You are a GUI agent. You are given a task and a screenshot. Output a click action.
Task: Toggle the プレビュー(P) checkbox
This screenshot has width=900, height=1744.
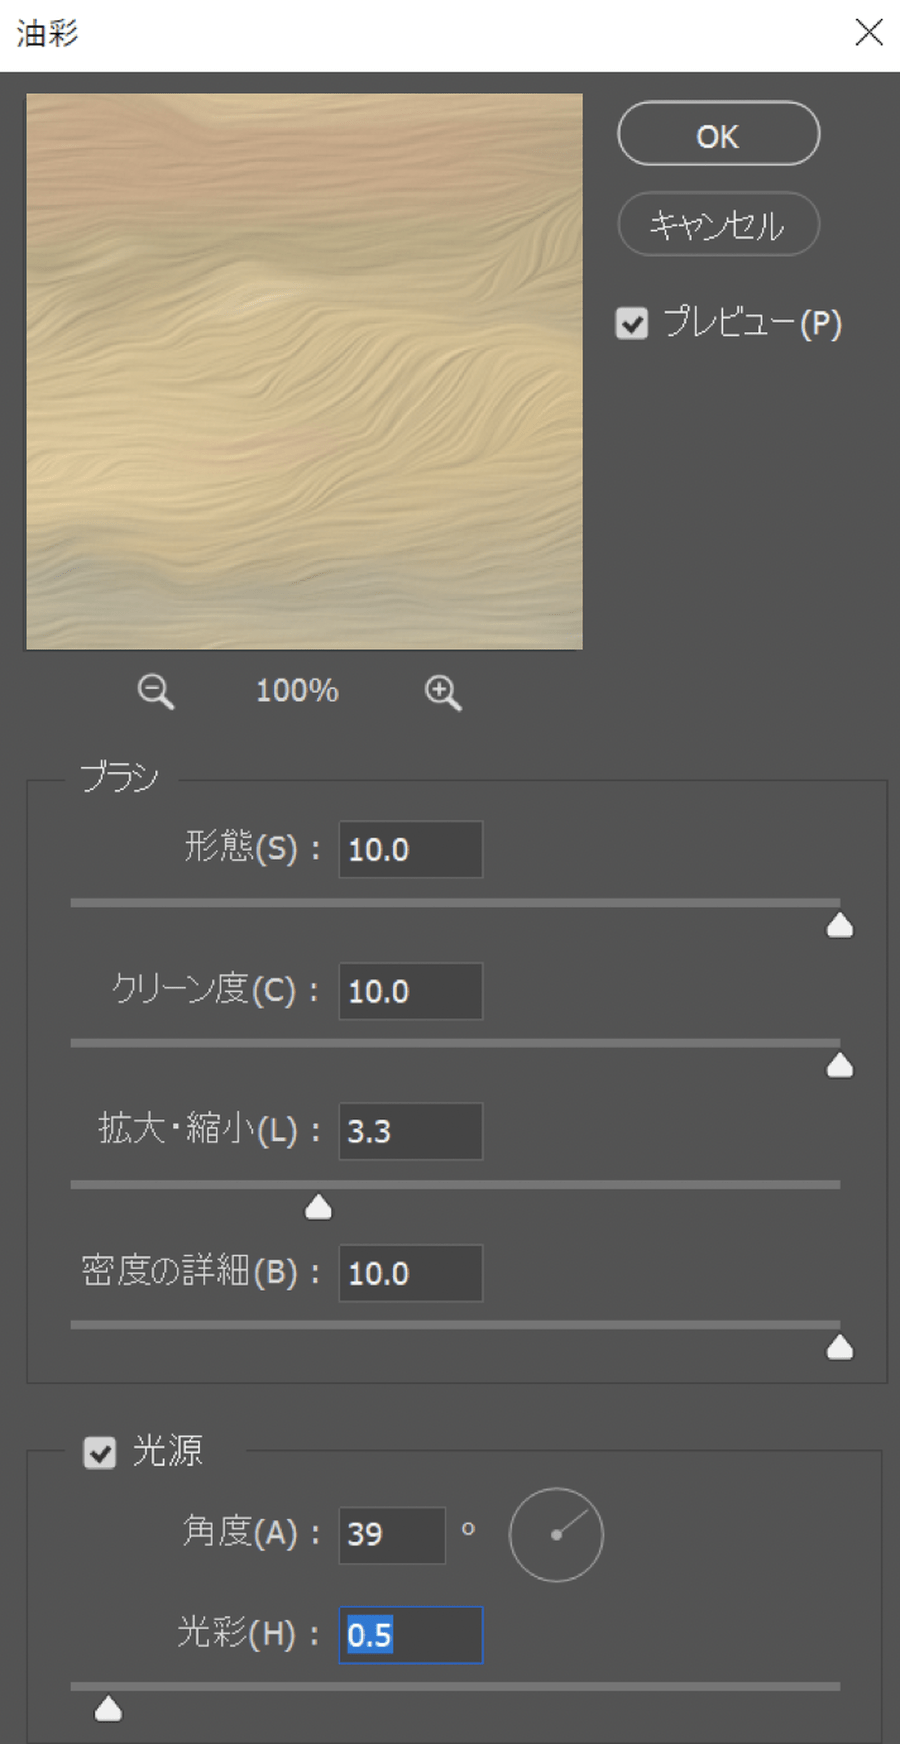pyautogui.click(x=632, y=323)
